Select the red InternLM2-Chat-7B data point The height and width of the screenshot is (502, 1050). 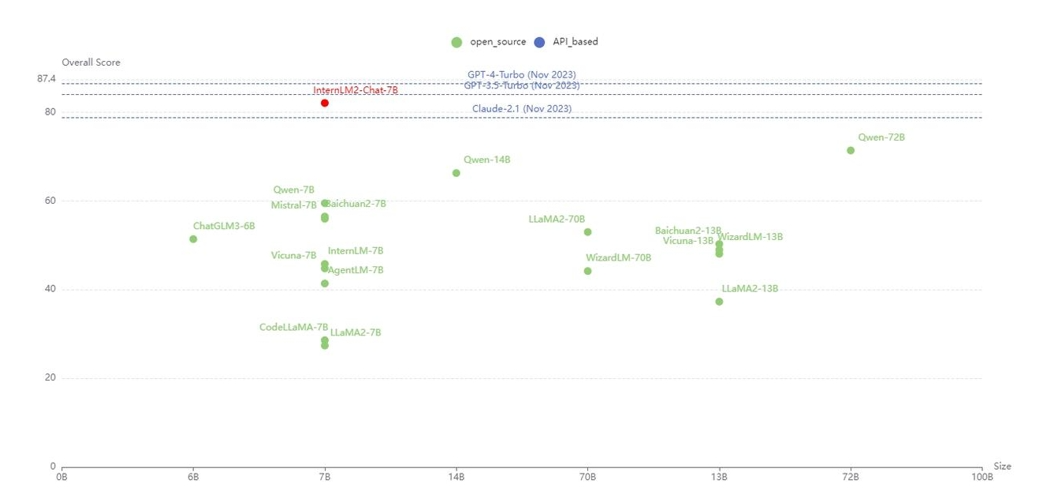pyautogui.click(x=325, y=103)
